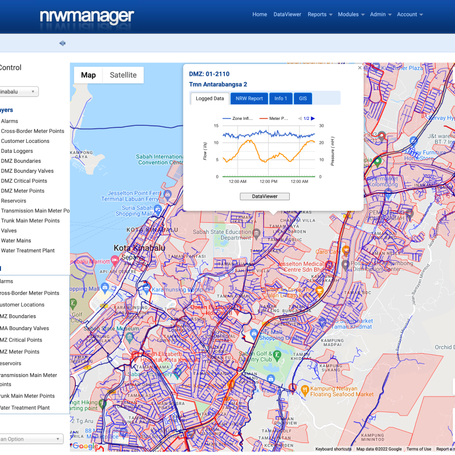The height and width of the screenshot is (455, 455).
Task: Open the map Terms of Use link
Action: [x=418, y=449]
